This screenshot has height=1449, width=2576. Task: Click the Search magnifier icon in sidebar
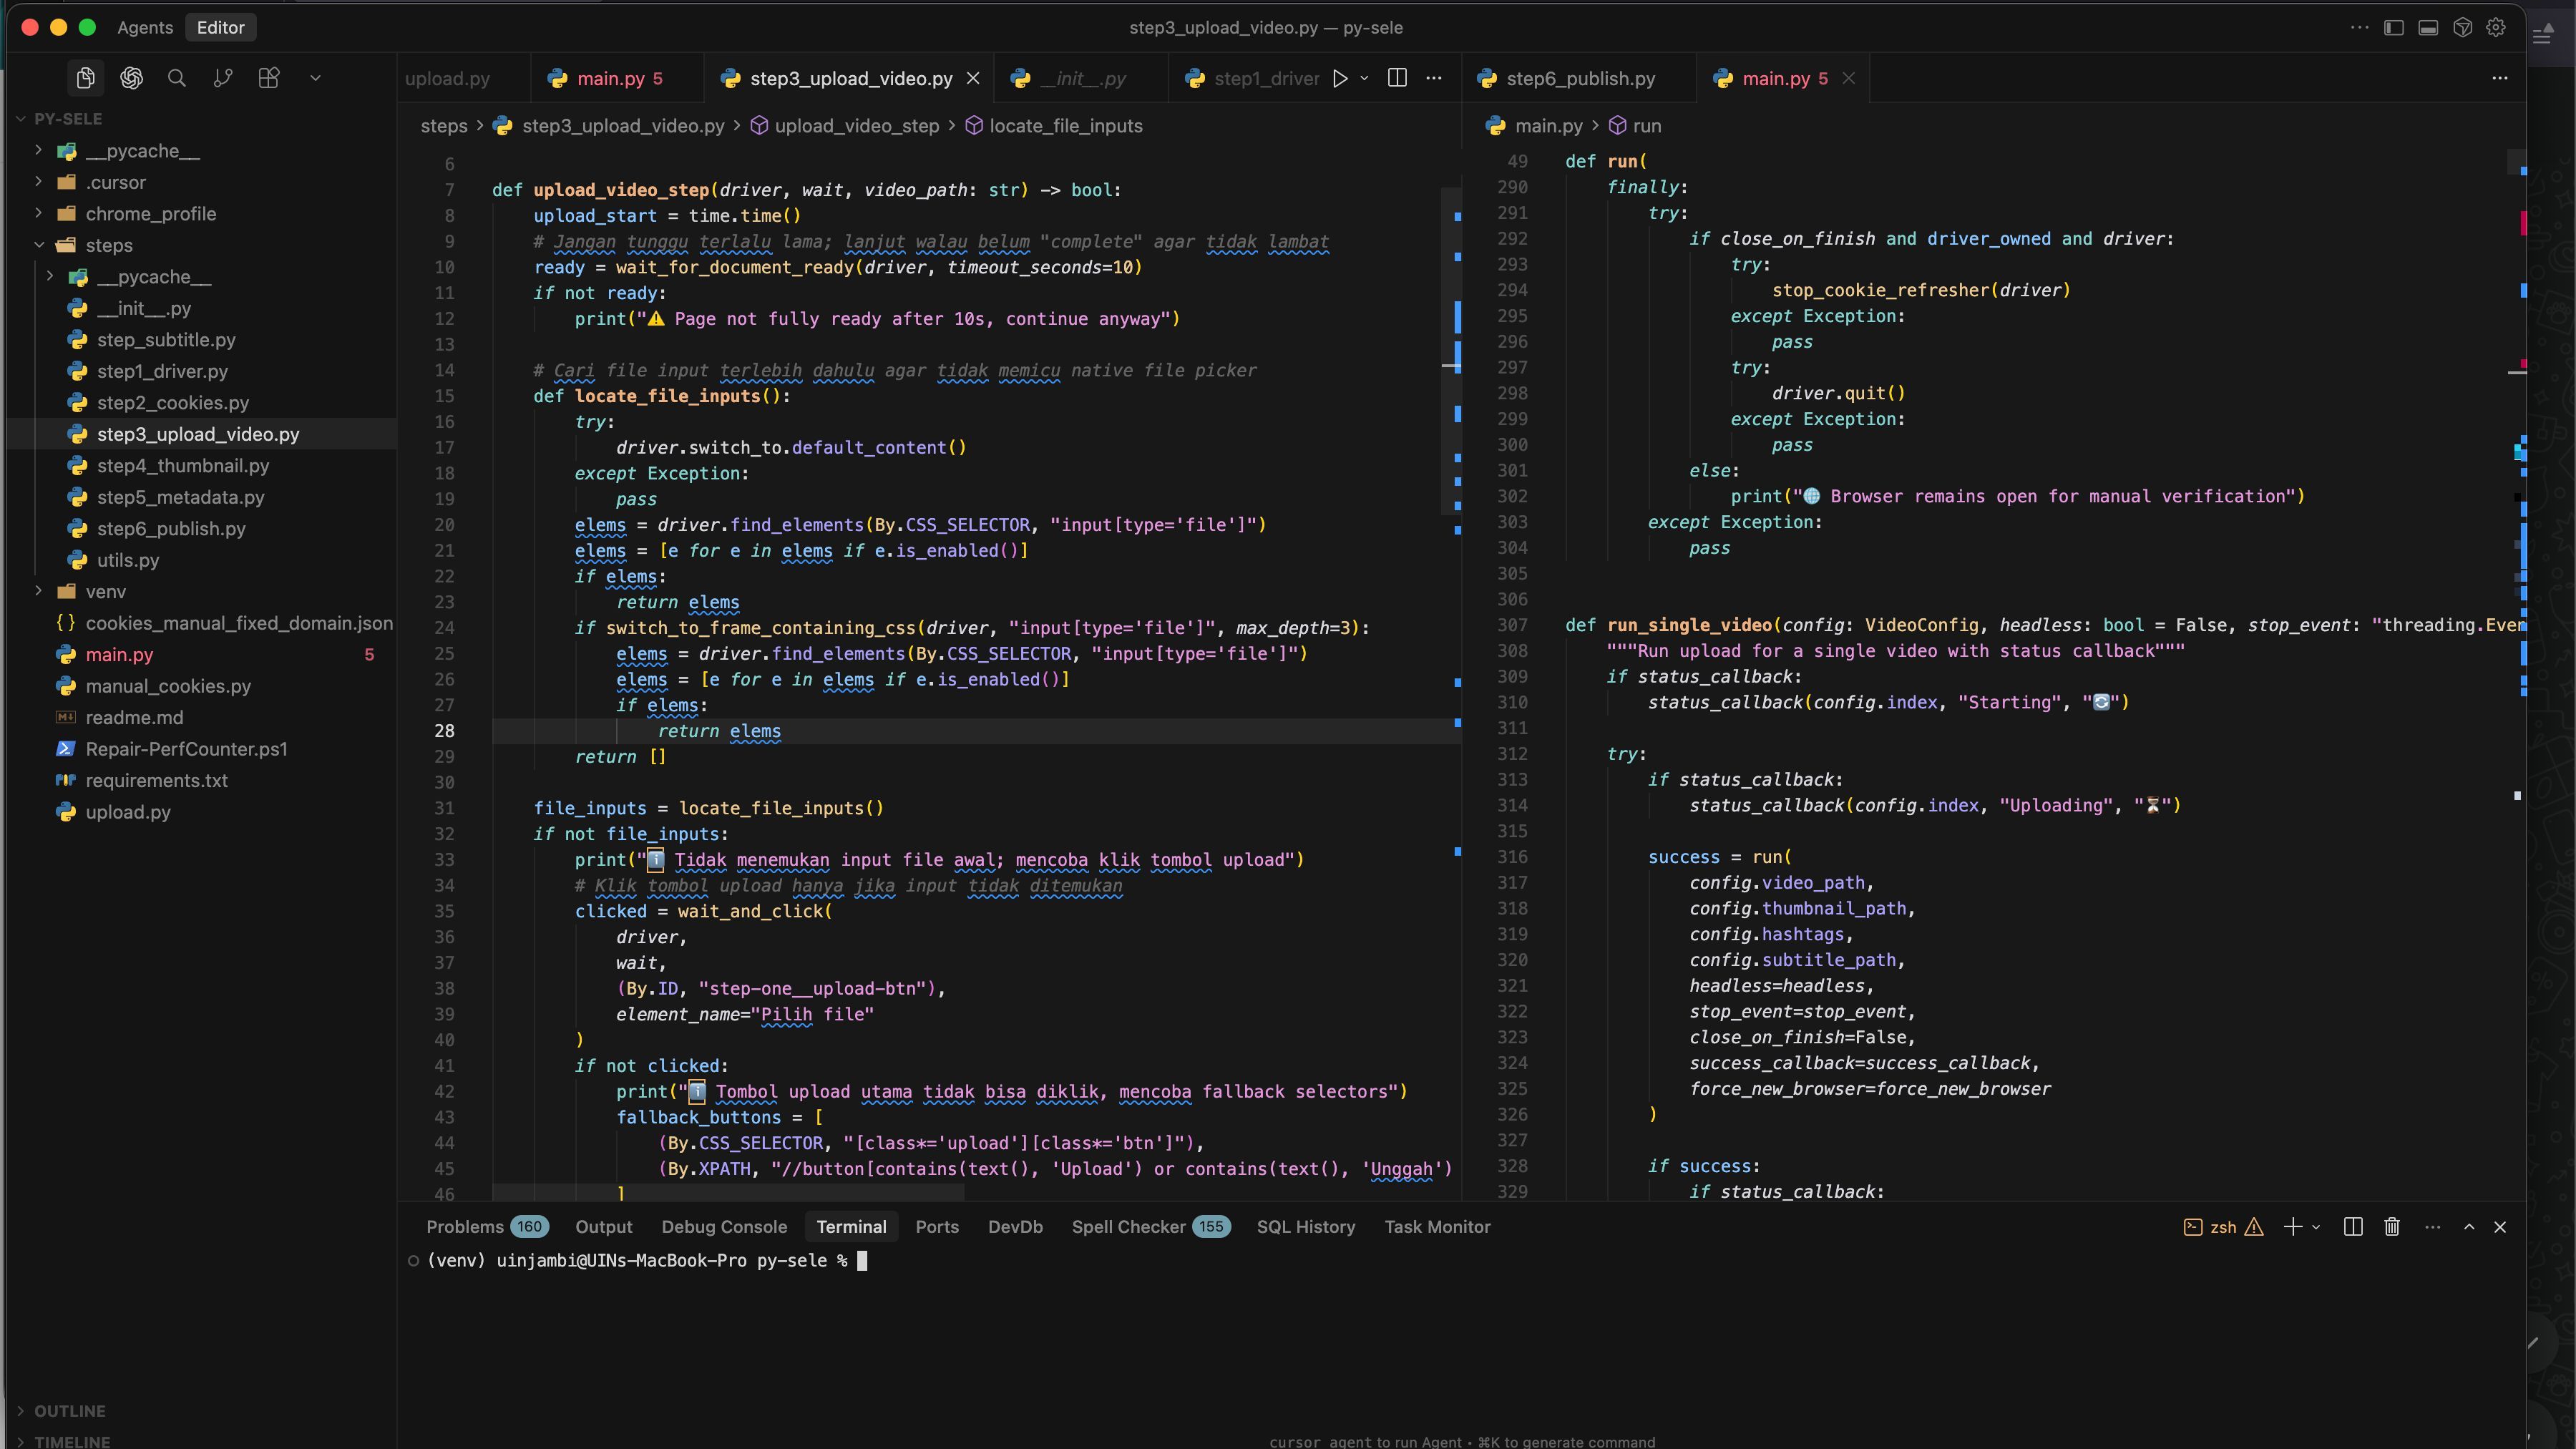(177, 78)
